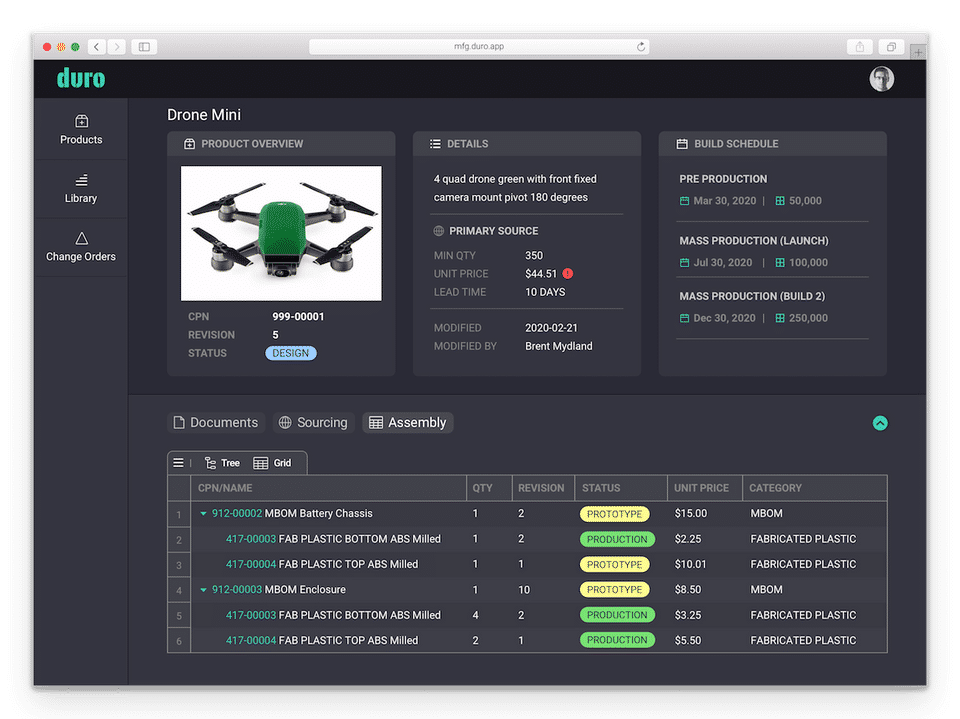Viewport: 960px width, 719px height.
Task: Reload the page with refresh icon
Action: tap(641, 47)
